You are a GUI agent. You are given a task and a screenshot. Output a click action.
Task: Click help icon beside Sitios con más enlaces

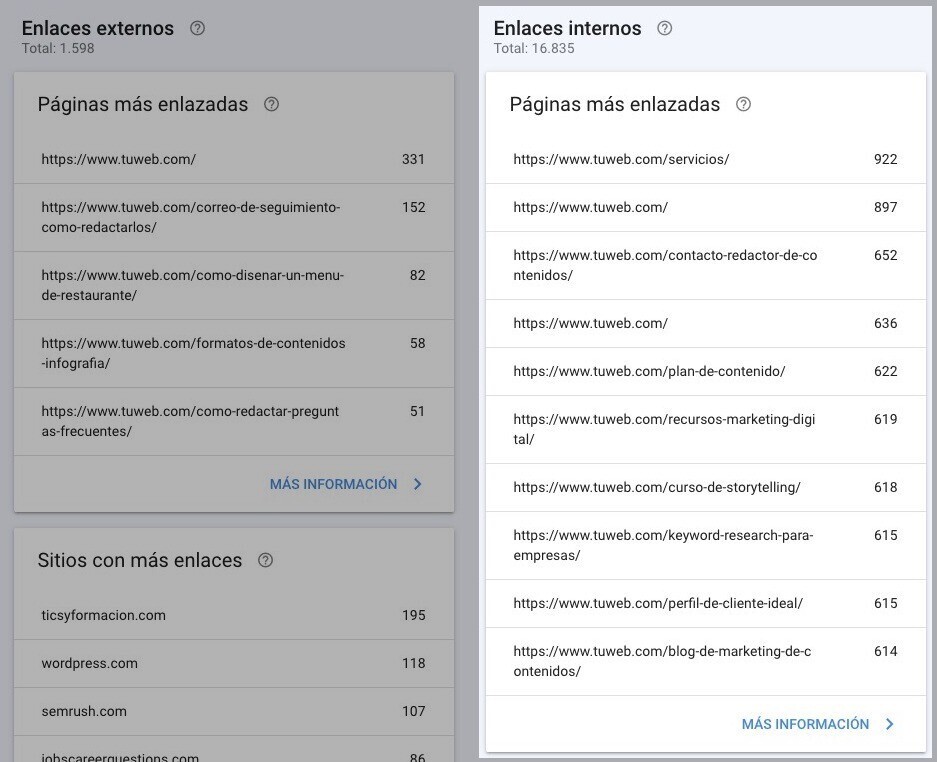265,560
